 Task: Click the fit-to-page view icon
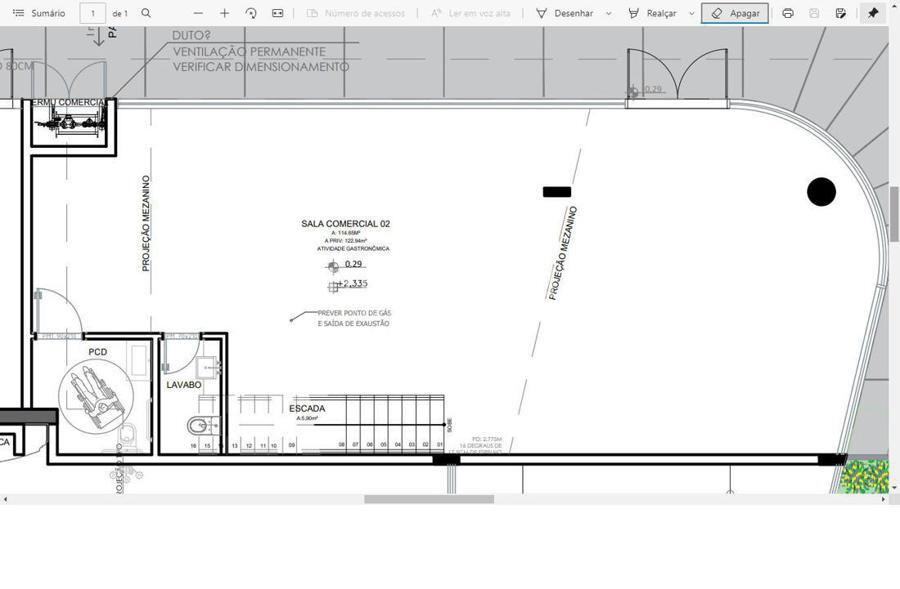[277, 13]
